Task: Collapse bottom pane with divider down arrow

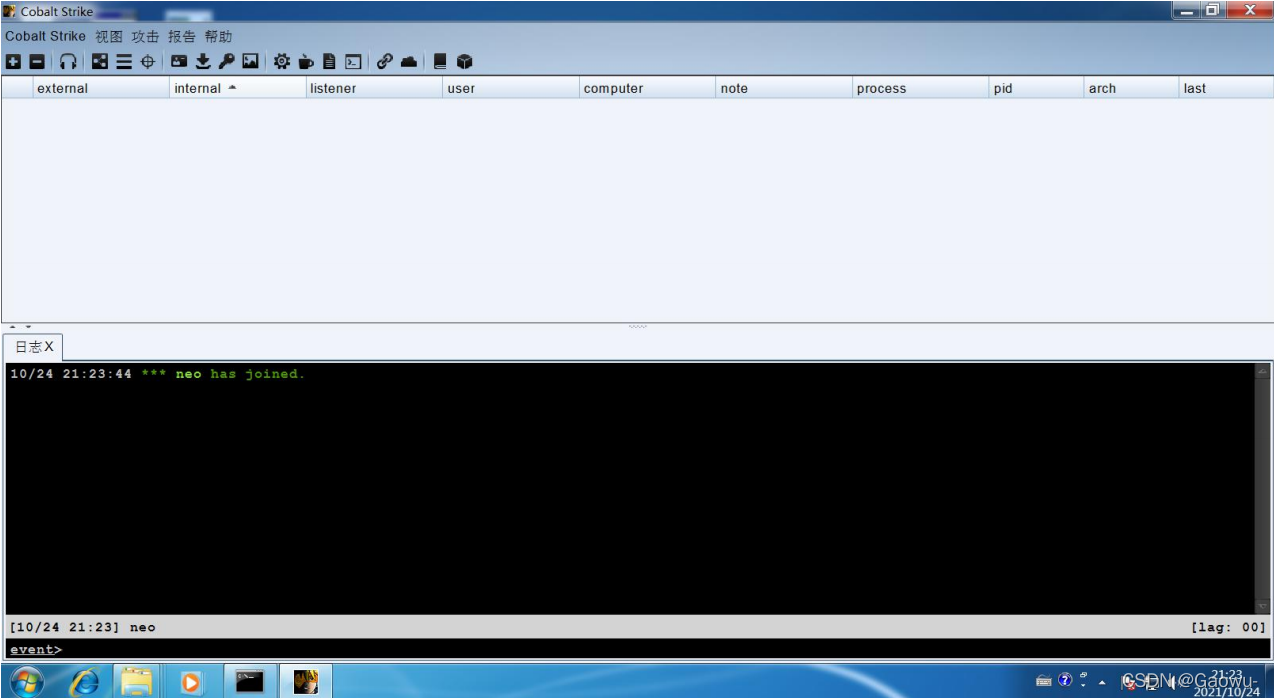Action: tap(28, 327)
